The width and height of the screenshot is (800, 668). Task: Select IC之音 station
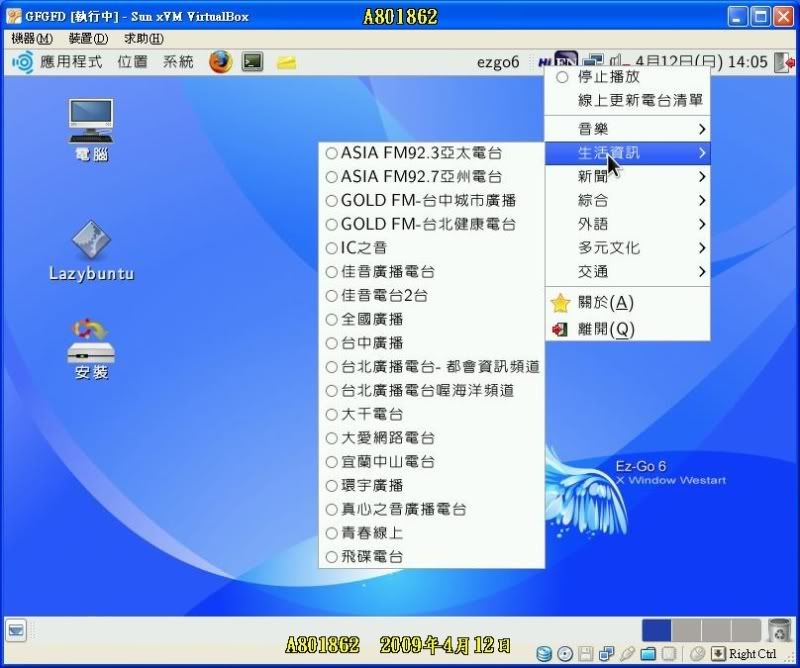tap(432, 248)
